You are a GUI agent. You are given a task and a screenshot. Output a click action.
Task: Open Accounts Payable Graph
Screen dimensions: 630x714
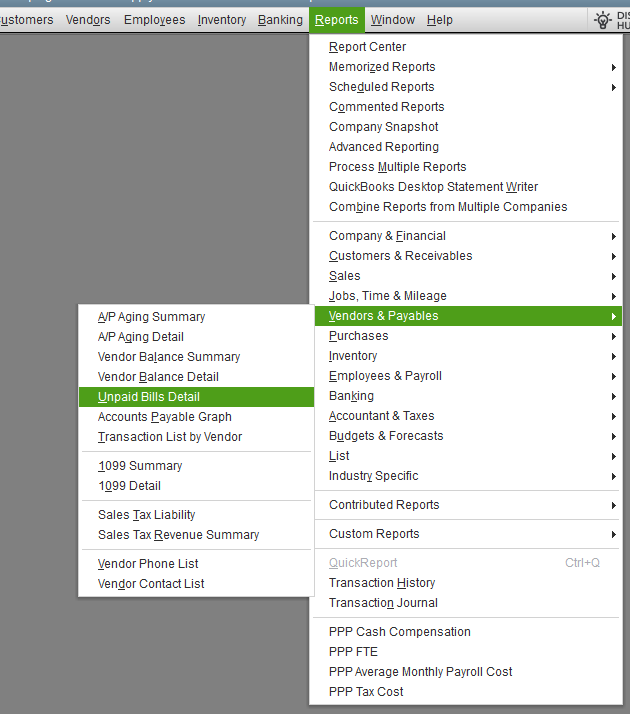(x=196, y=417)
